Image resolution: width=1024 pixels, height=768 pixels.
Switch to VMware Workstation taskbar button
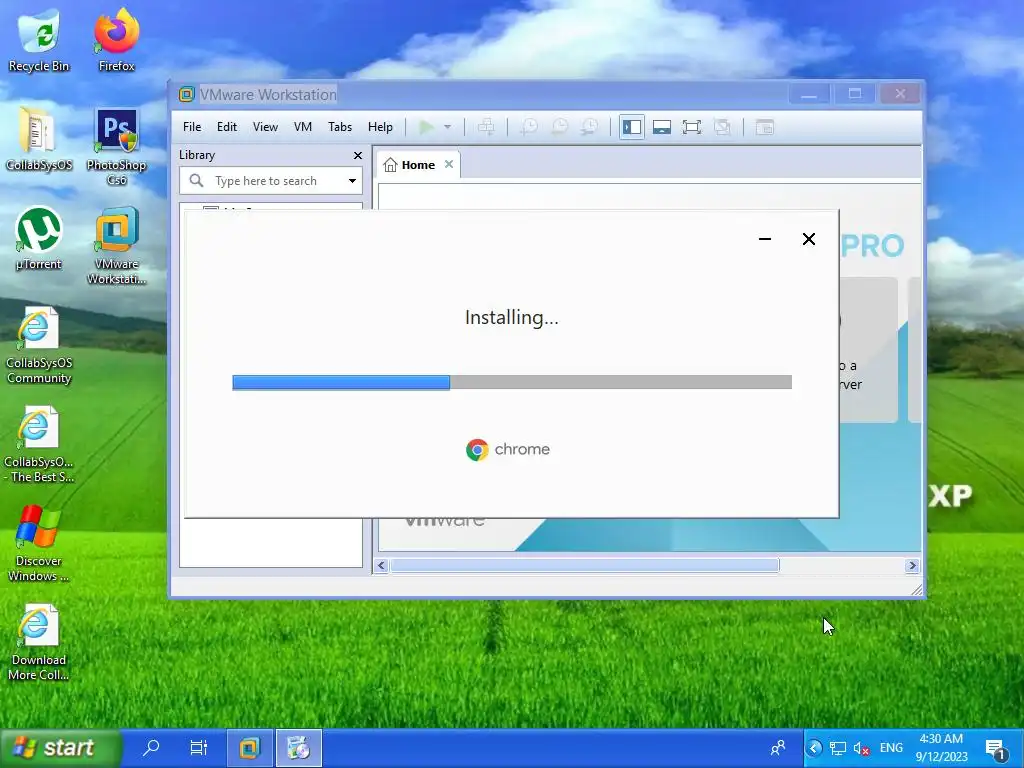249,748
